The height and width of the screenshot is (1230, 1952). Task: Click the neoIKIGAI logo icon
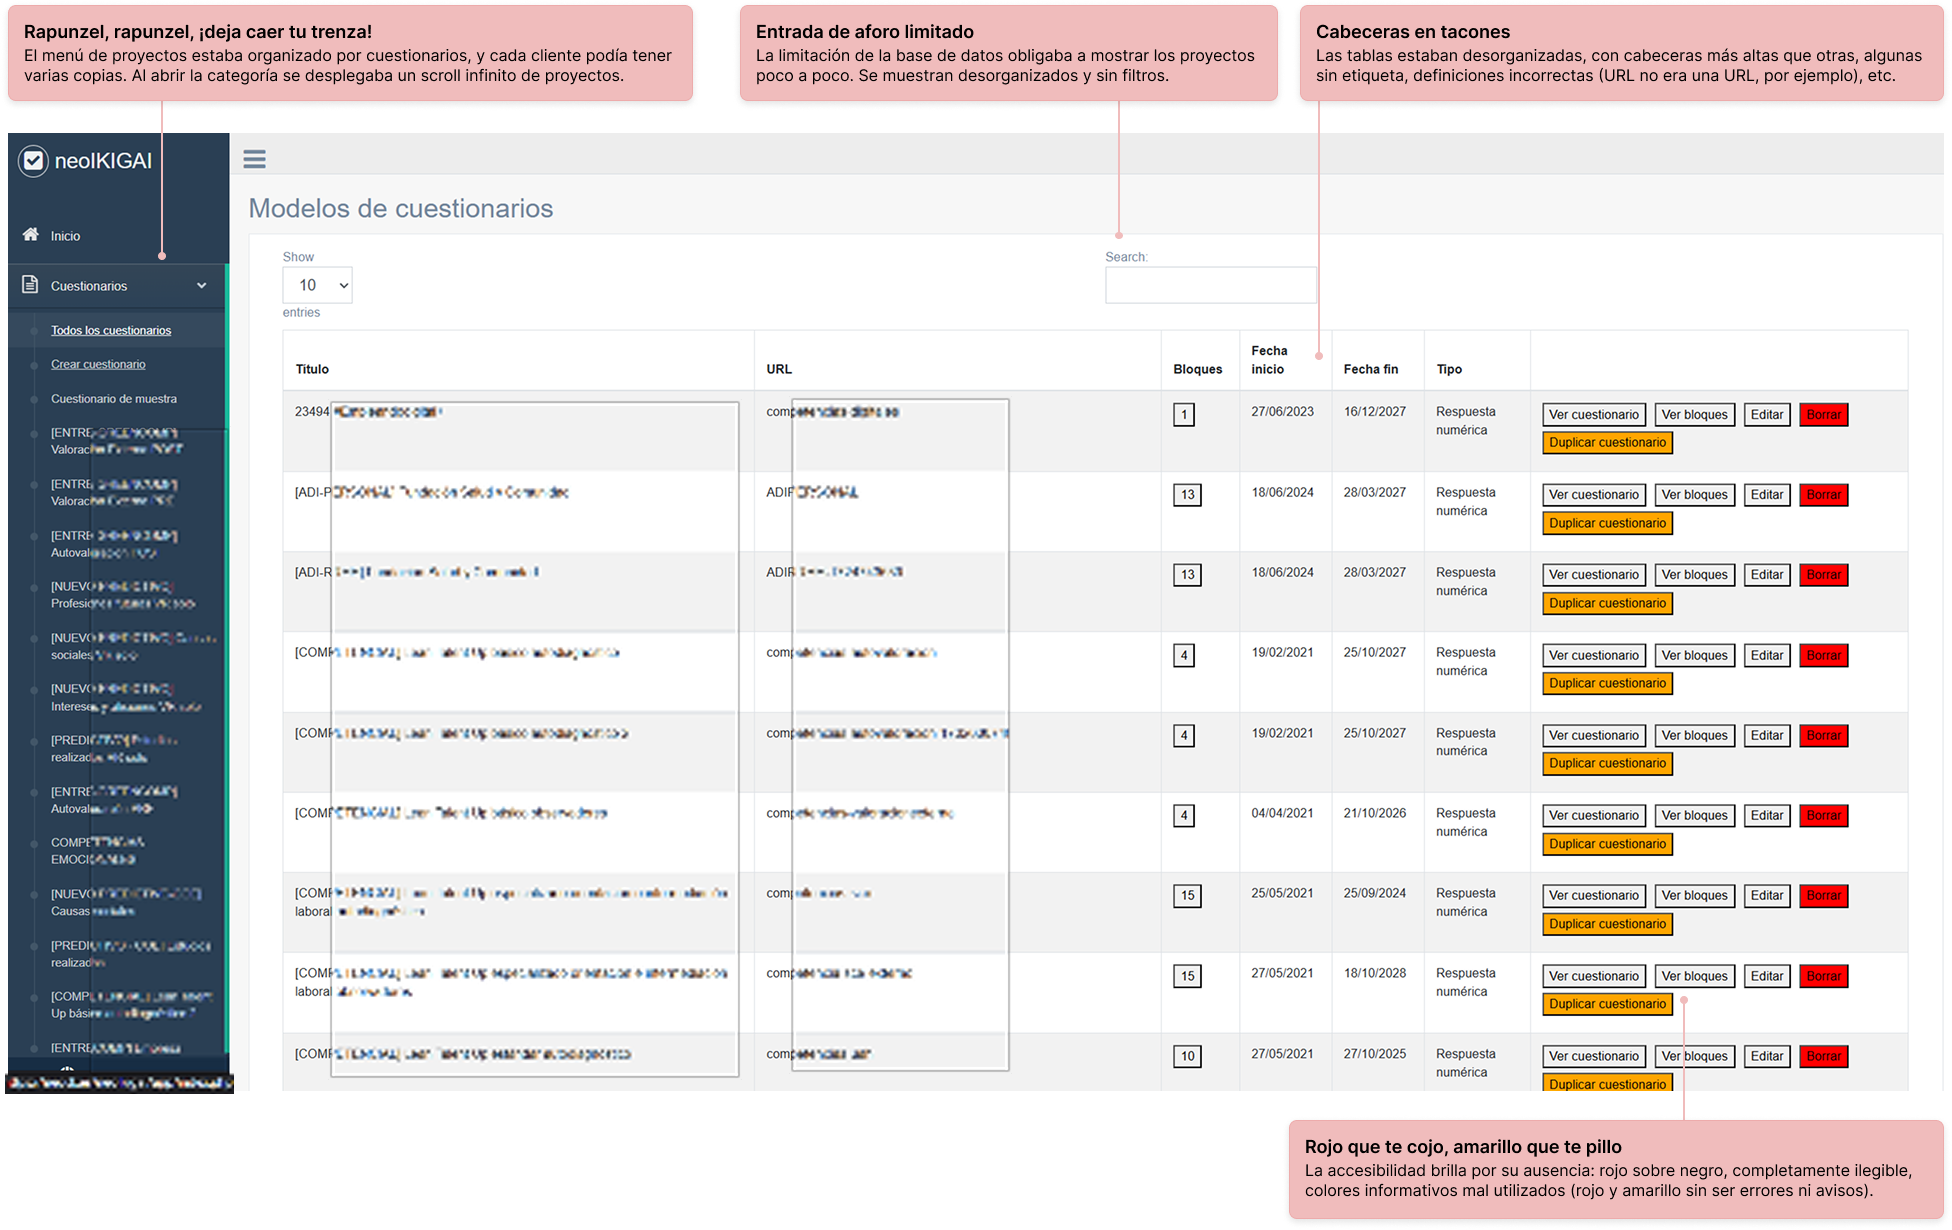(33, 161)
